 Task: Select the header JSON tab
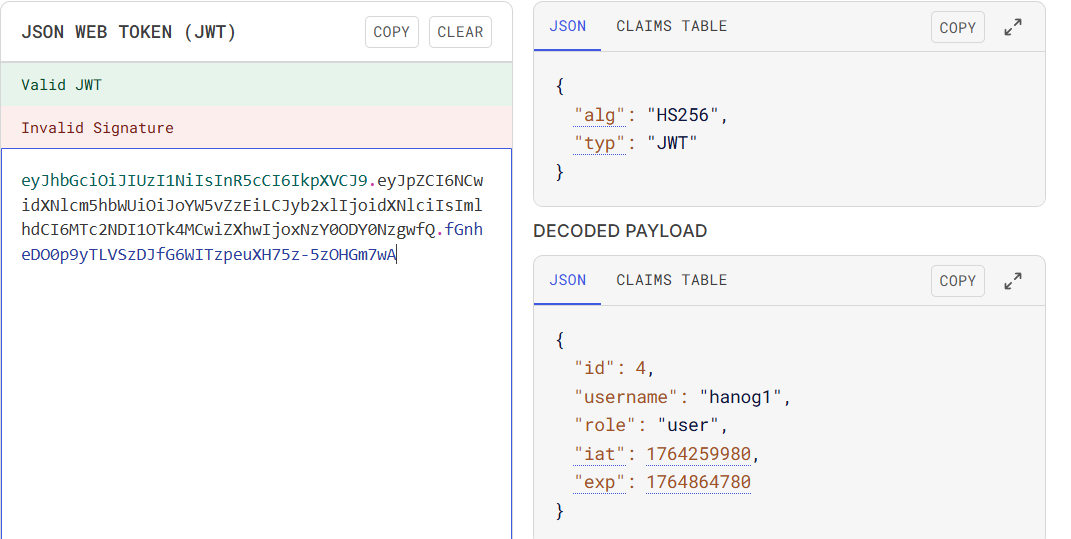click(567, 26)
